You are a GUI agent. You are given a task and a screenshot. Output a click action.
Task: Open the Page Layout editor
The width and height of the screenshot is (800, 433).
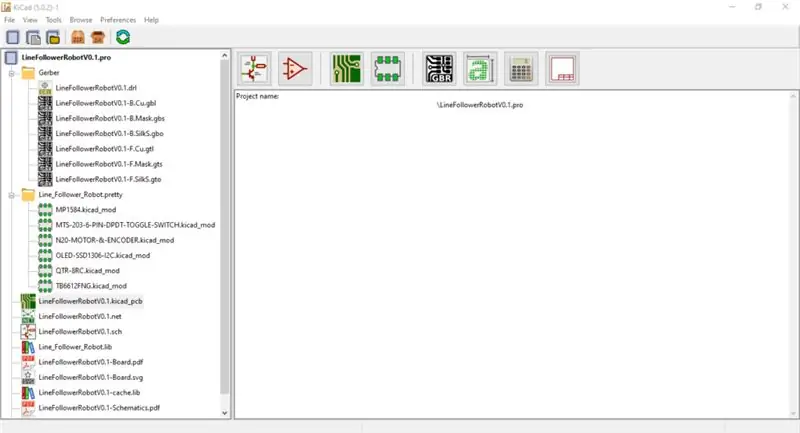(562, 69)
